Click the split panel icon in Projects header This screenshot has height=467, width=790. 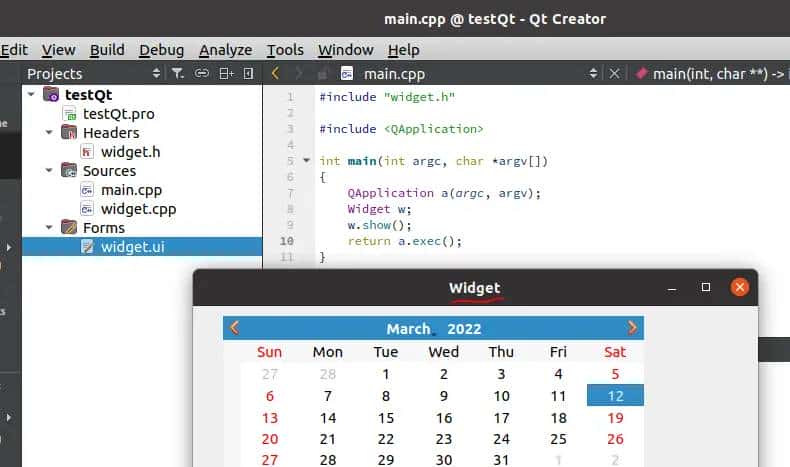point(226,74)
